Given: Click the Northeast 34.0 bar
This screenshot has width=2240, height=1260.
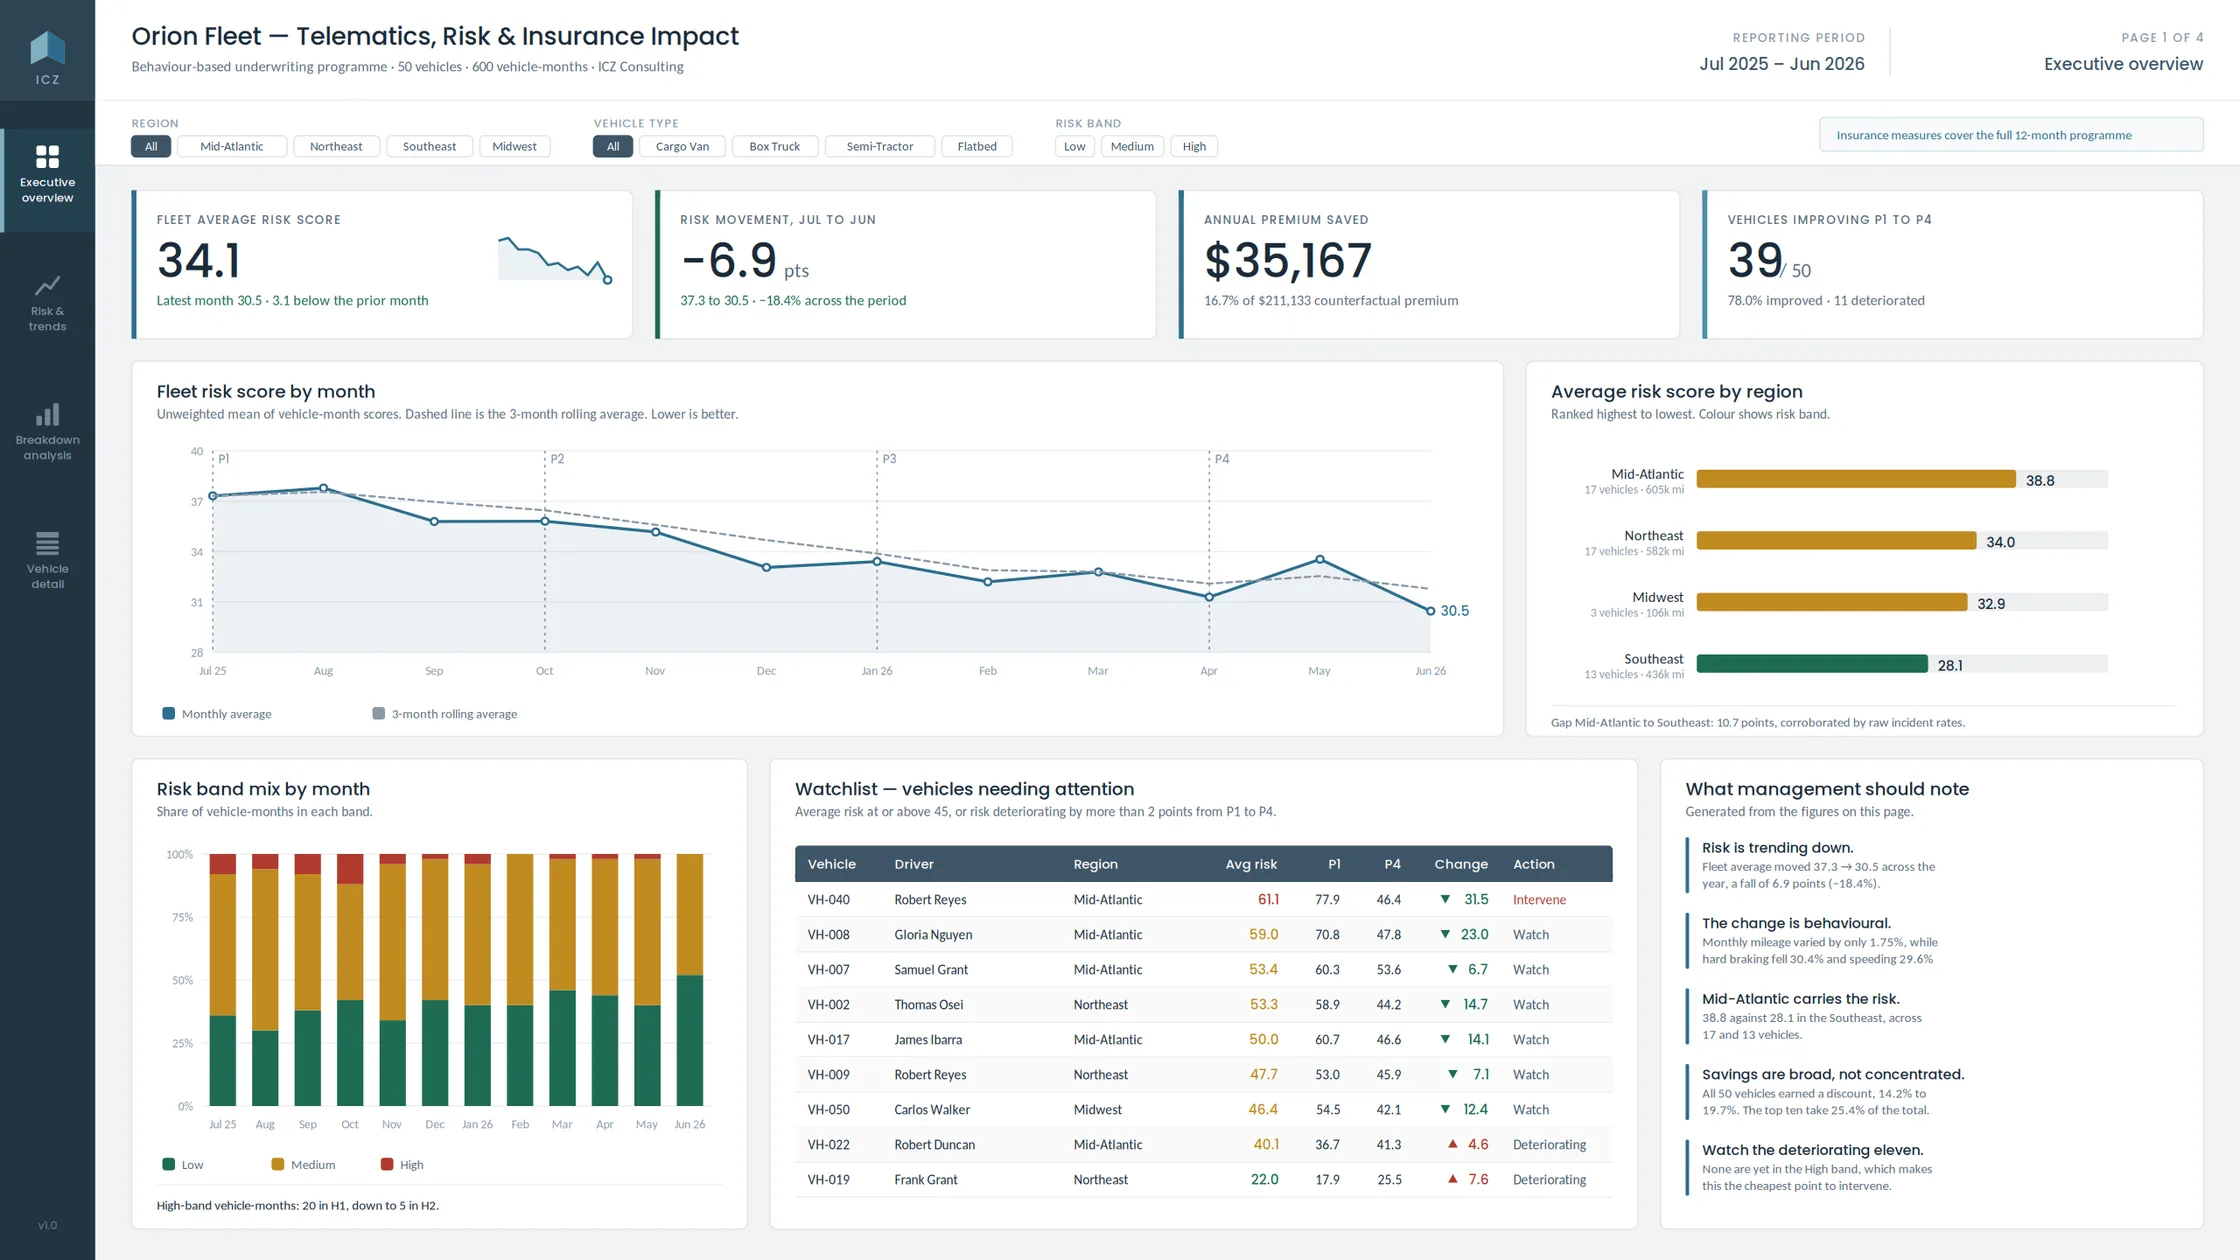Looking at the screenshot, I should pyautogui.click(x=1836, y=541).
